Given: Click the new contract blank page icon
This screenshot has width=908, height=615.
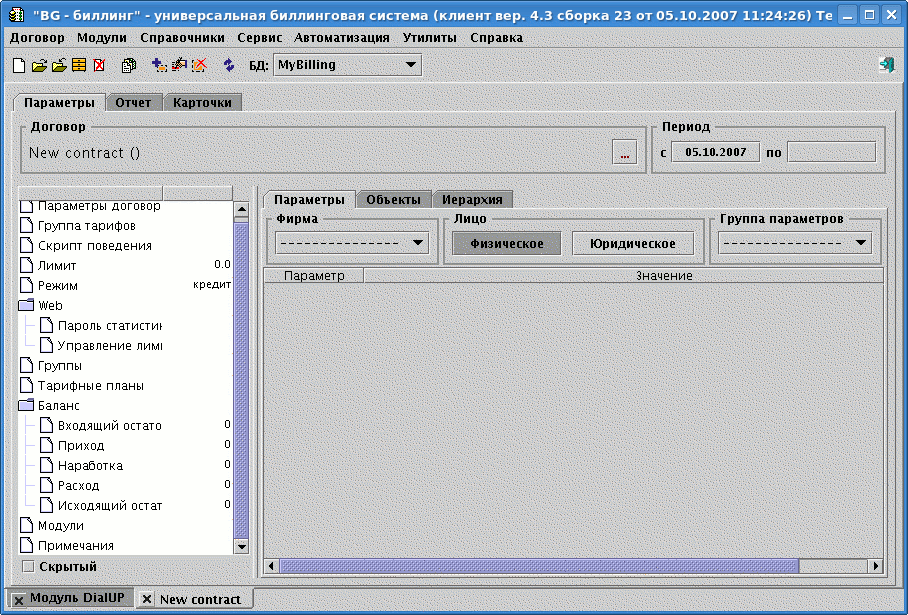Looking at the screenshot, I should point(19,65).
